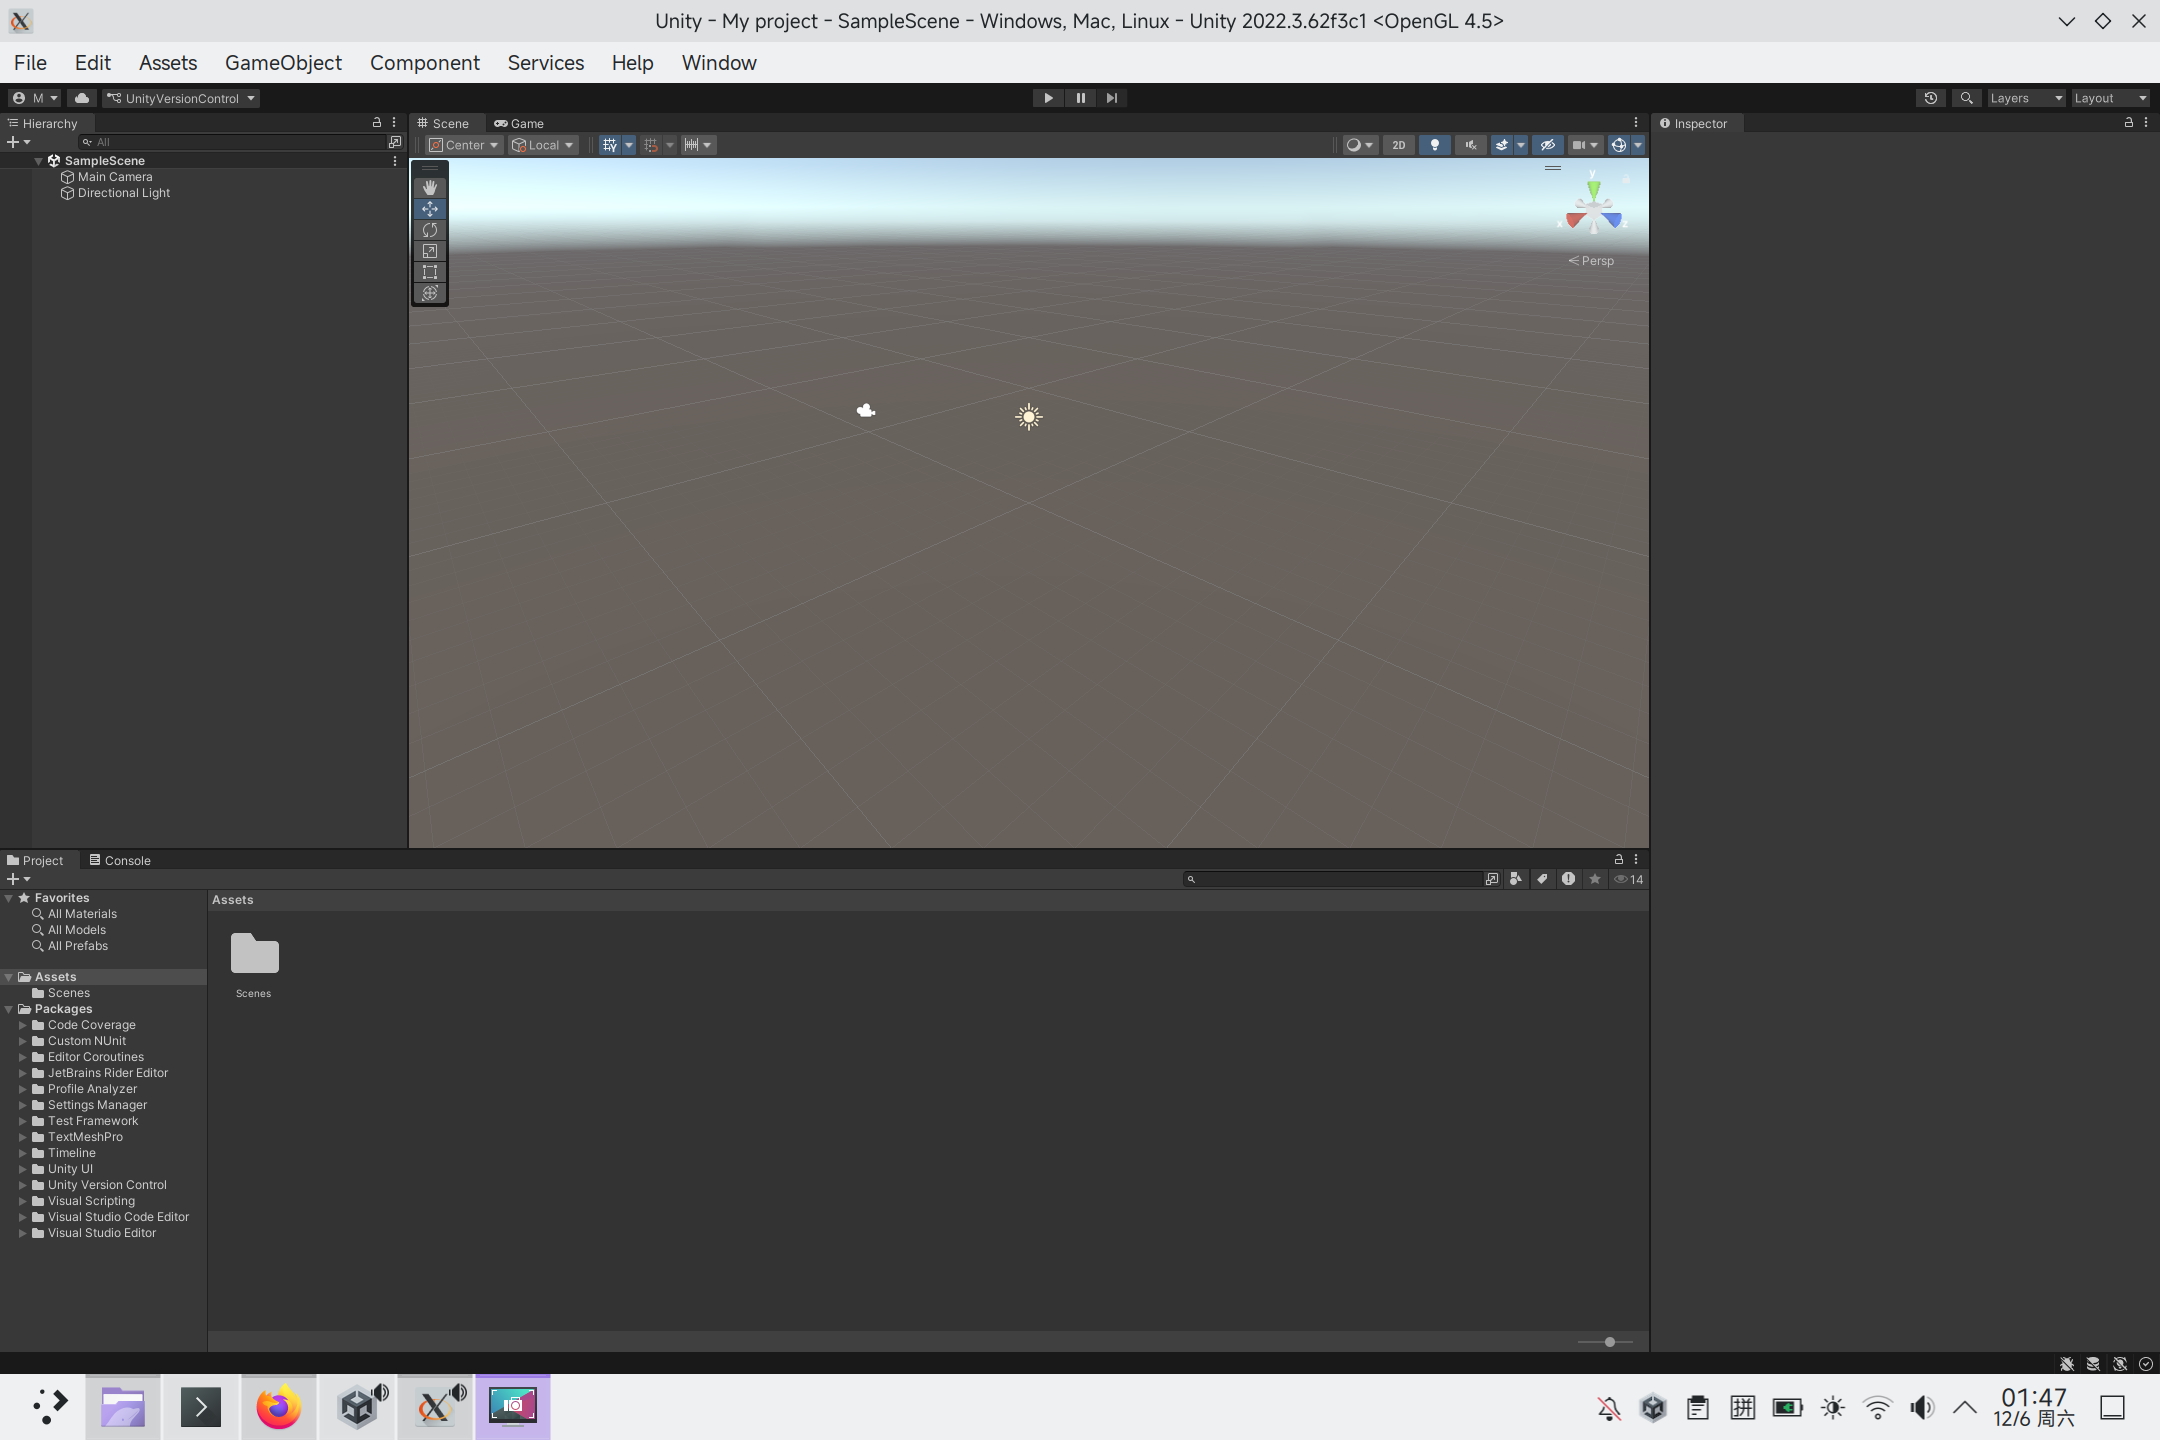
Task: Toggle scene audio mute button
Action: (x=1471, y=145)
